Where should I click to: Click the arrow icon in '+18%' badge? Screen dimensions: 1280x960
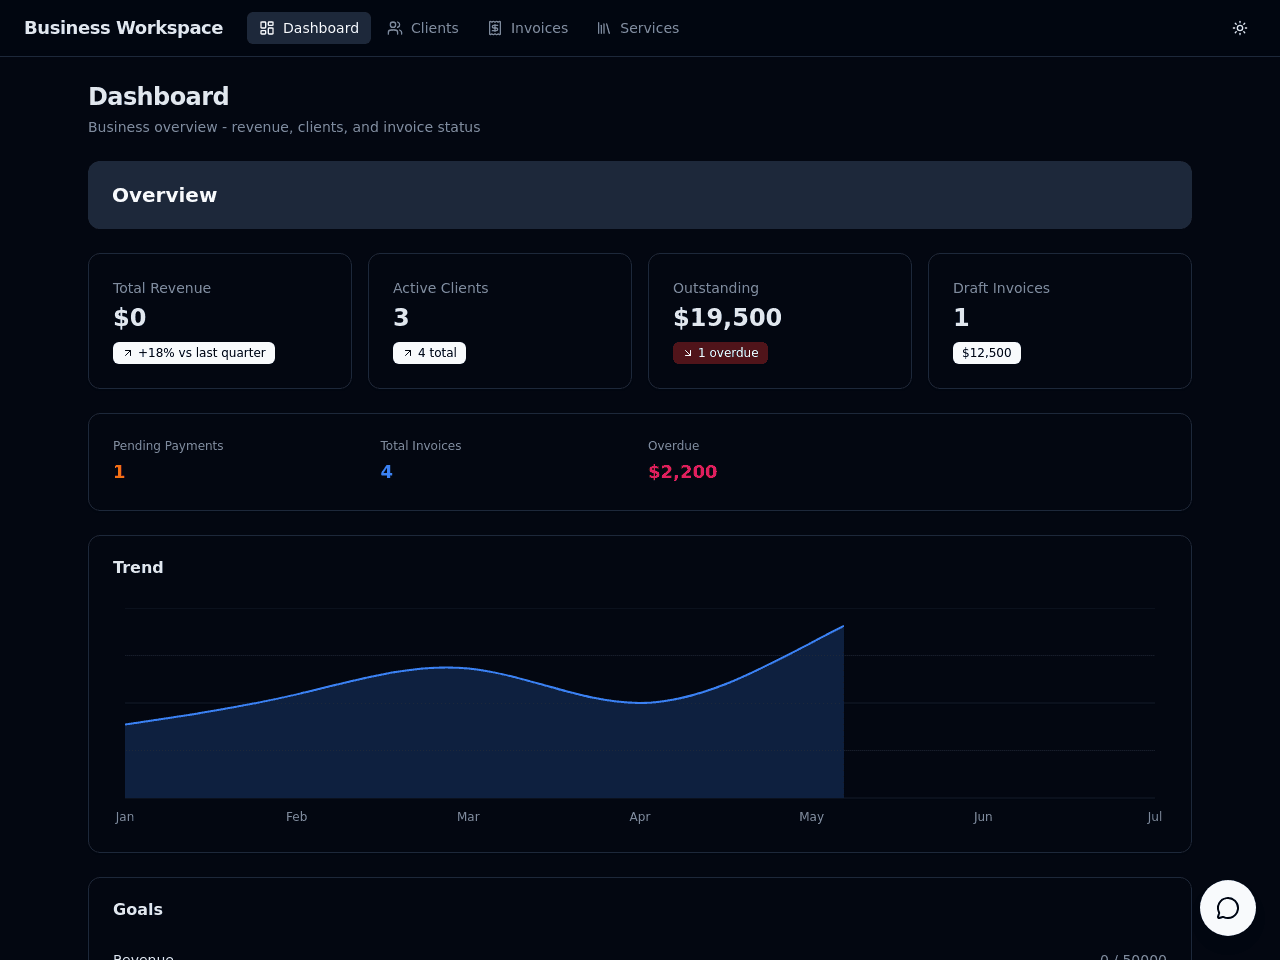coord(128,353)
